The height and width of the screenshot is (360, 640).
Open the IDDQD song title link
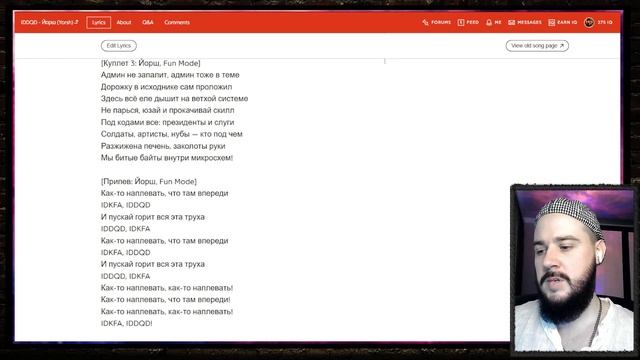click(49, 22)
